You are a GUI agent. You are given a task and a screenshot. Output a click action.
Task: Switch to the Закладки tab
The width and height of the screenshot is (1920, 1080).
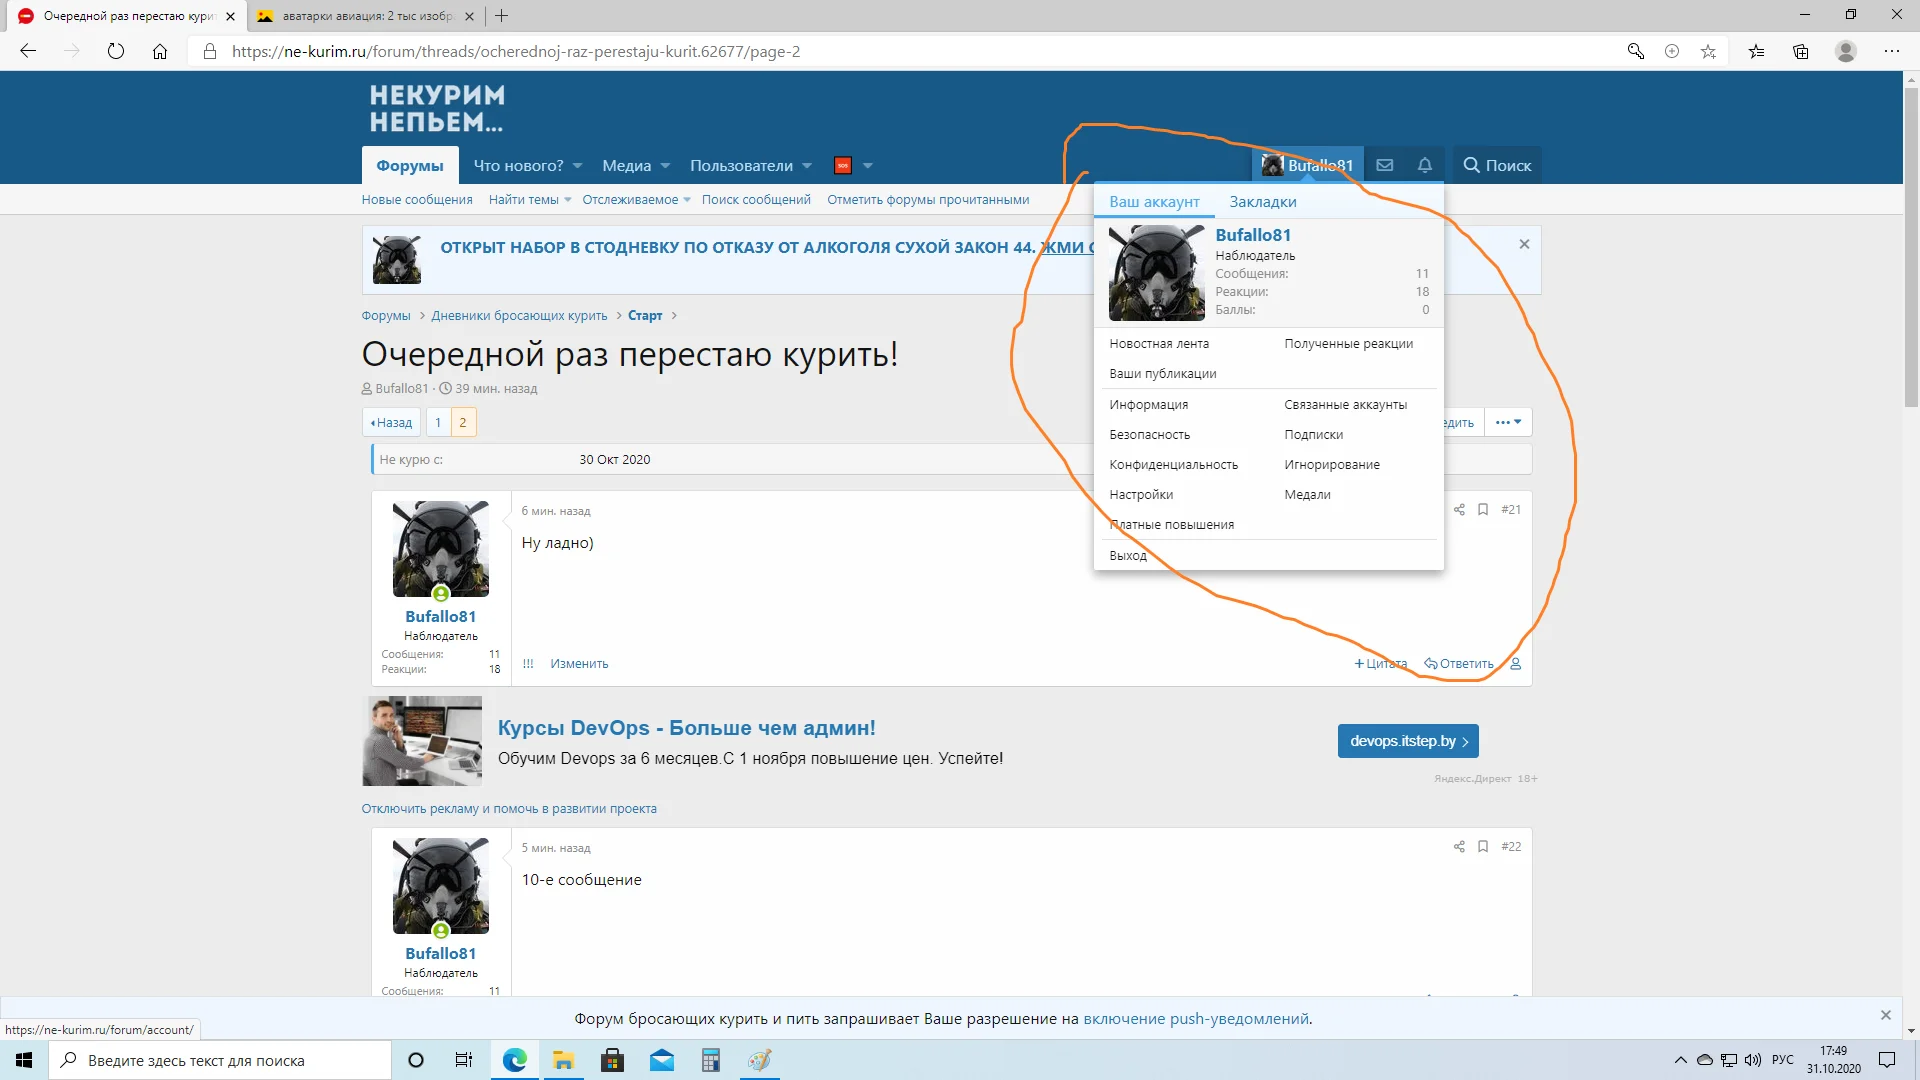pyautogui.click(x=1262, y=201)
